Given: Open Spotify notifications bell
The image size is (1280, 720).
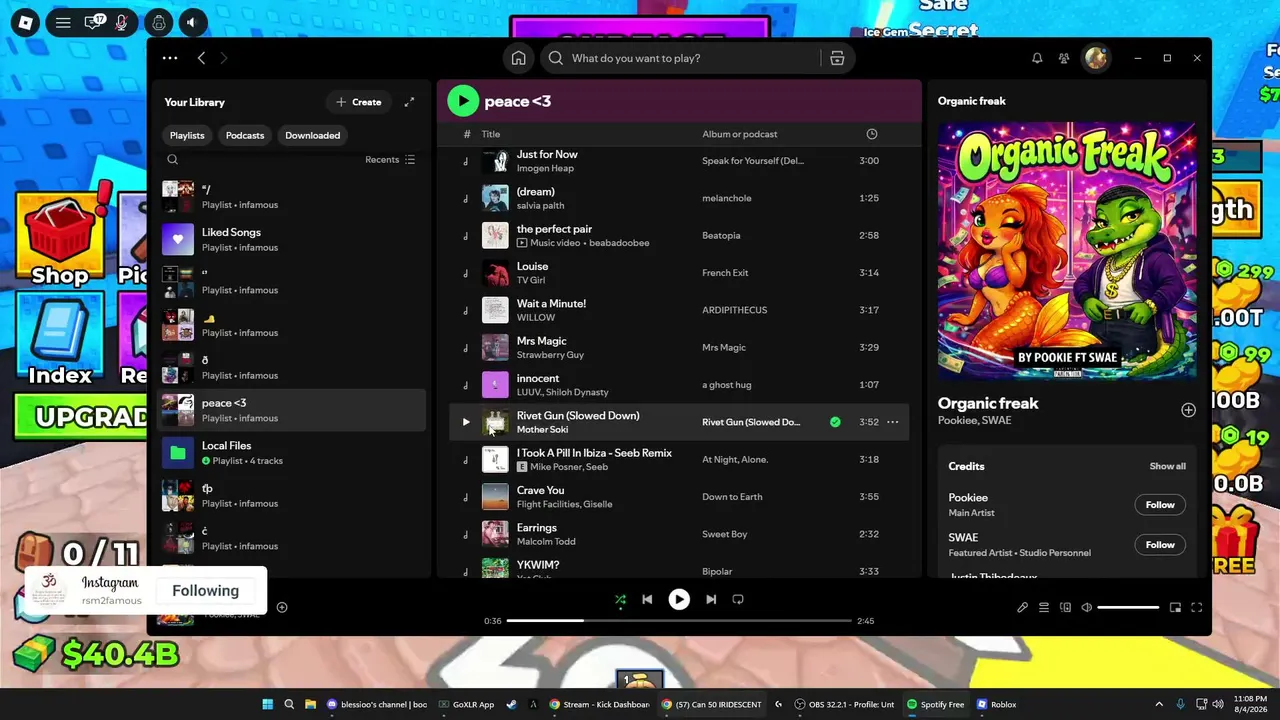Looking at the screenshot, I should 1037,58.
